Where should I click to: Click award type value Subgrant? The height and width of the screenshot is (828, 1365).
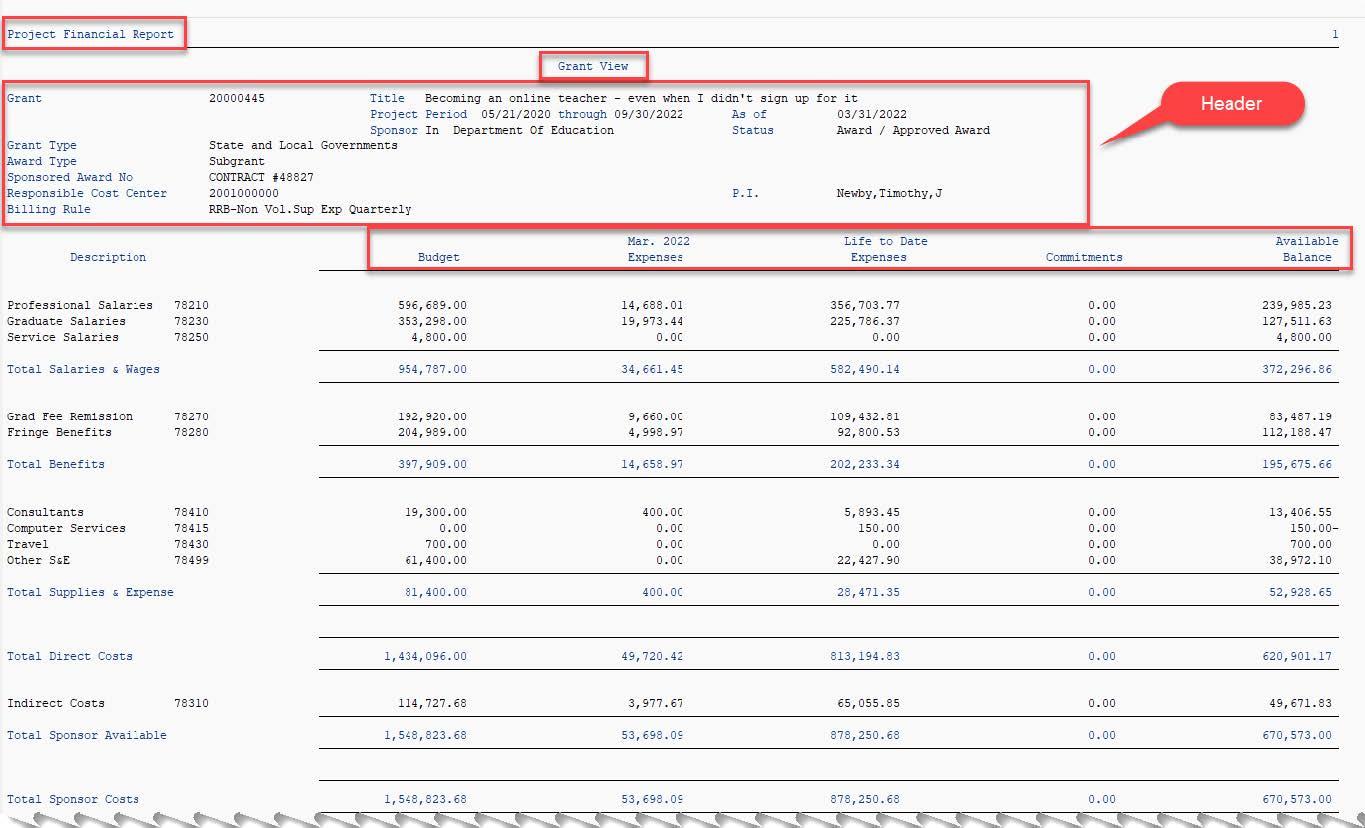coord(237,162)
